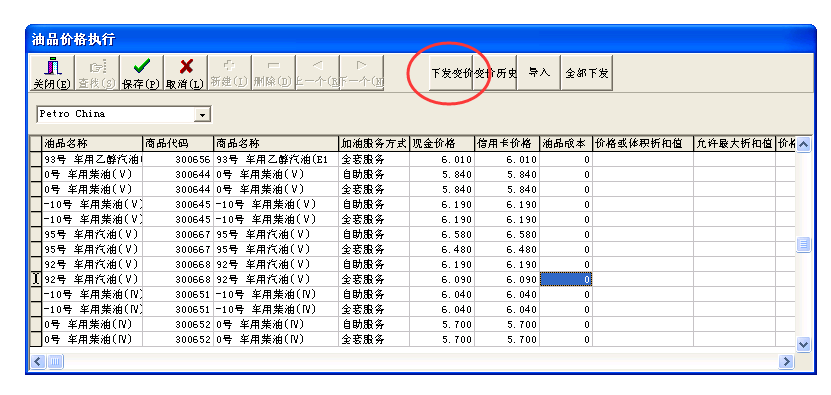Viewport: 831px width, 395px height.
Task: Click the credit card price 6.090 in the 92号 row
Action: coord(507,279)
